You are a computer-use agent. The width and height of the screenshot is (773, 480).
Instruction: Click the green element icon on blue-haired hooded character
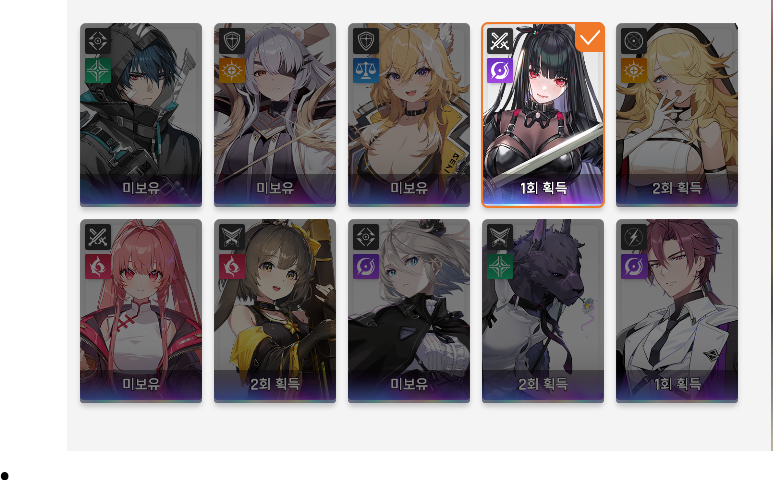click(x=98, y=70)
